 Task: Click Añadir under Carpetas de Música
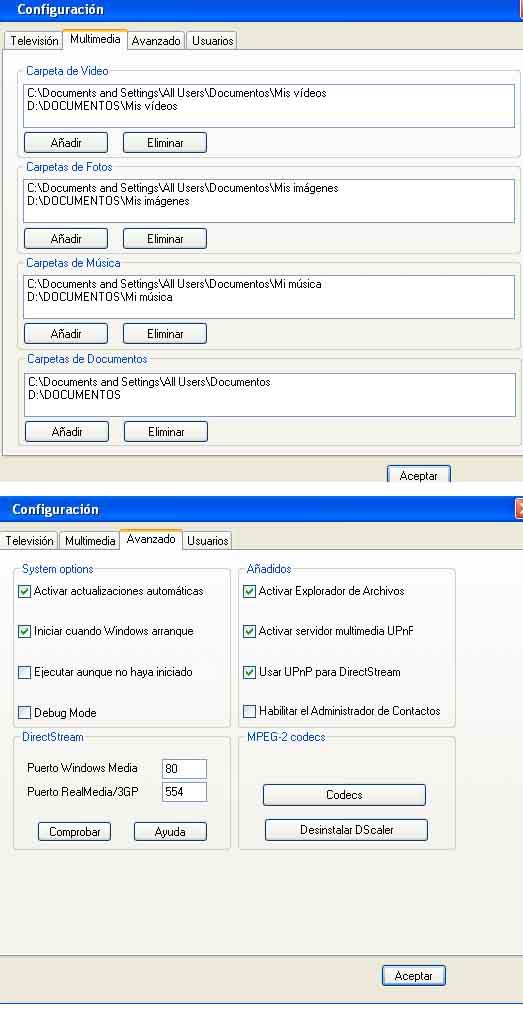tap(66, 334)
